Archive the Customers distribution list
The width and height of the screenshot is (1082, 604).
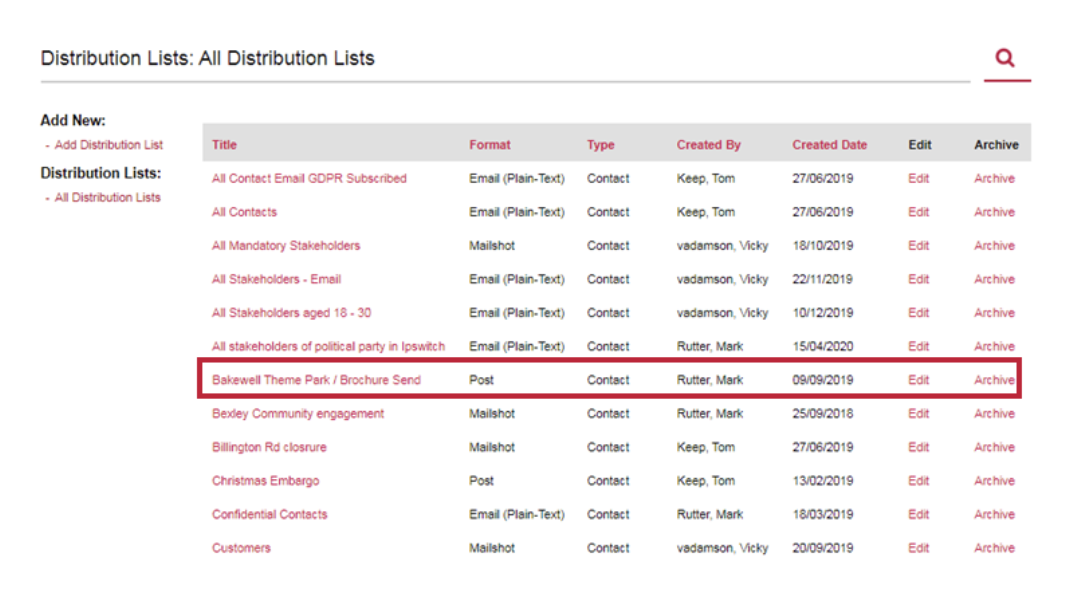(994, 547)
